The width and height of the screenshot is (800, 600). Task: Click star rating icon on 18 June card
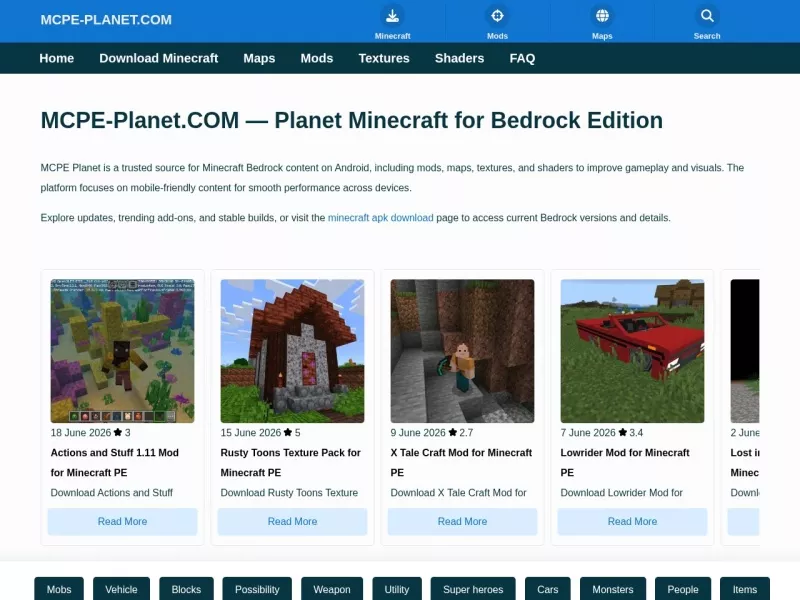click(x=118, y=432)
